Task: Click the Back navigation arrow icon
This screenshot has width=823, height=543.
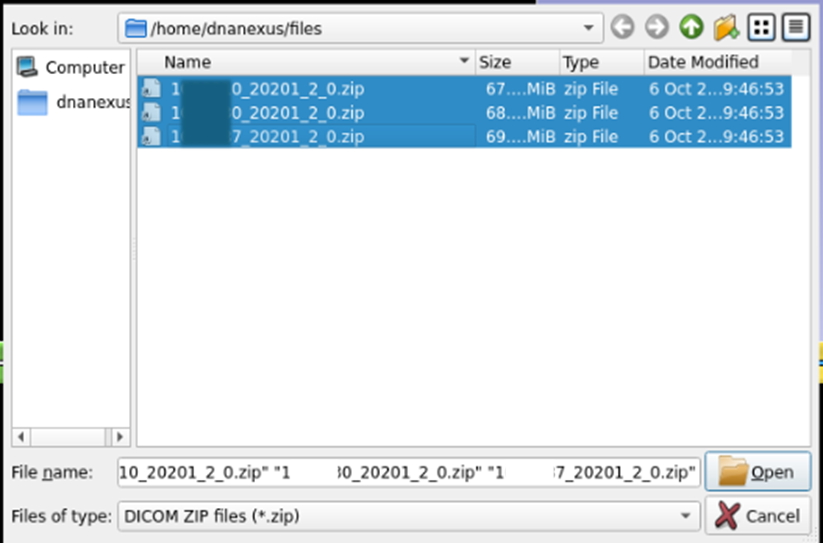Action: point(622,28)
